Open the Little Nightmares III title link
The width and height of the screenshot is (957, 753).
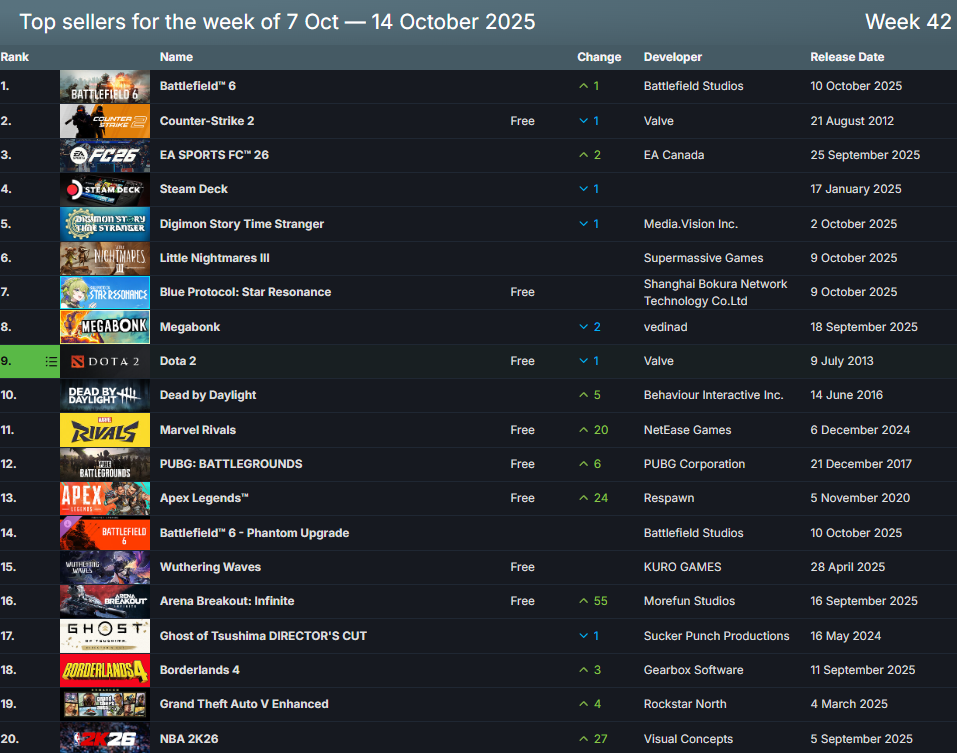(214, 258)
